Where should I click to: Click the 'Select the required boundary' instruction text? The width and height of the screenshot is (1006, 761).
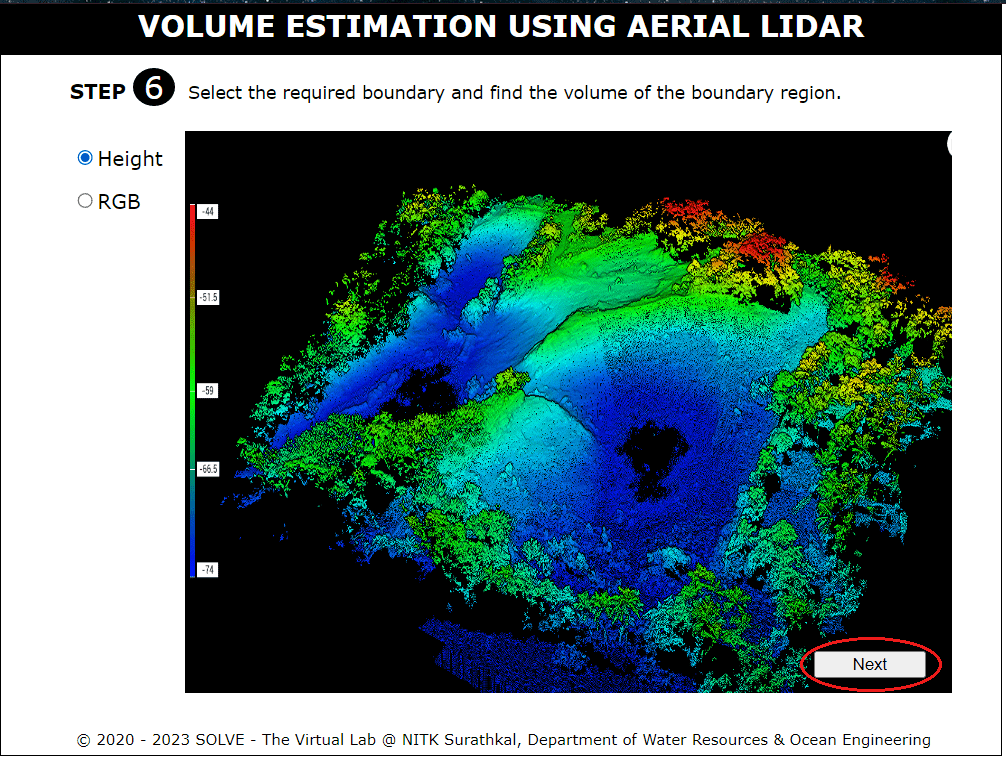click(514, 93)
